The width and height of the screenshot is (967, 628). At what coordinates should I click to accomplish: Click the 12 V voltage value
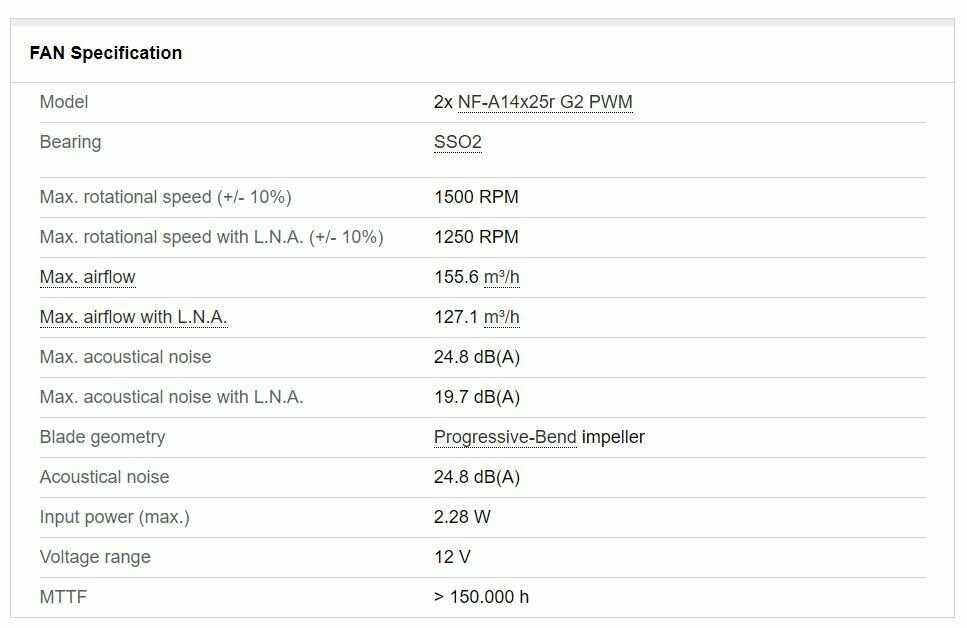[x=452, y=557]
